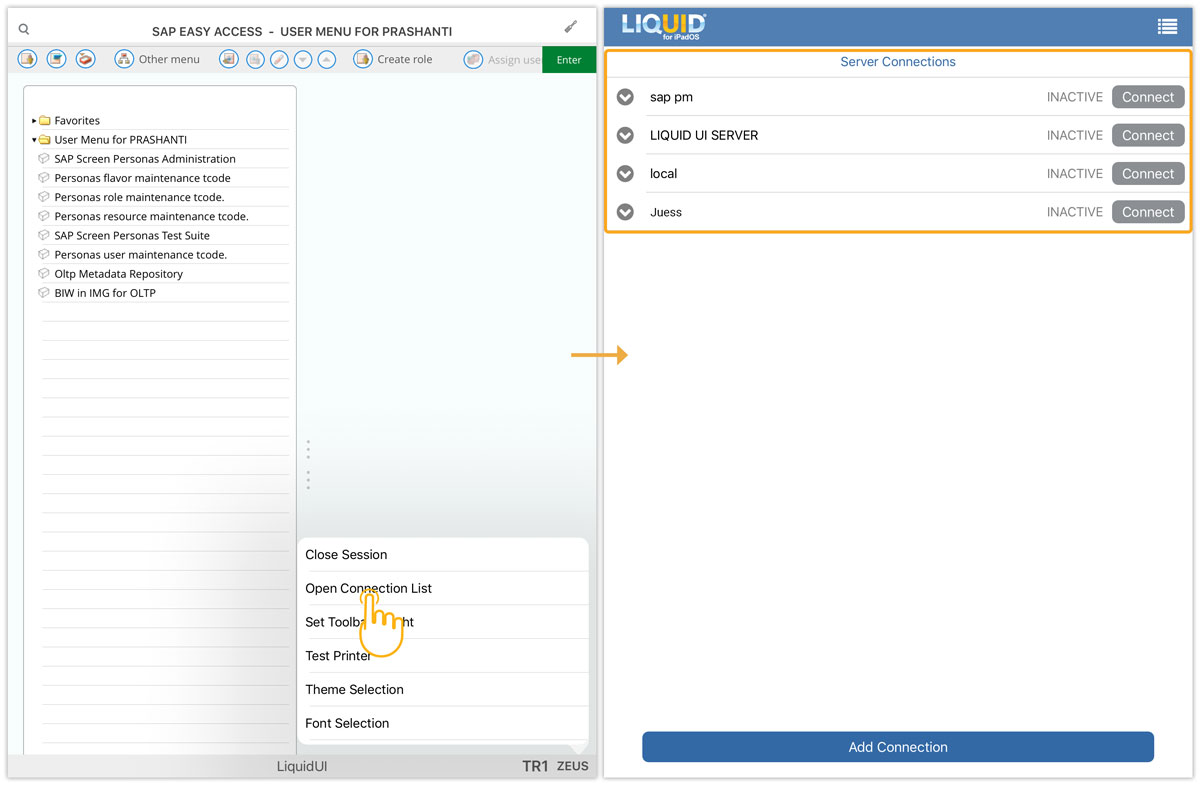The image size is (1200, 785).
Task: Click the TR1 system label in status bar
Action: pos(535,766)
